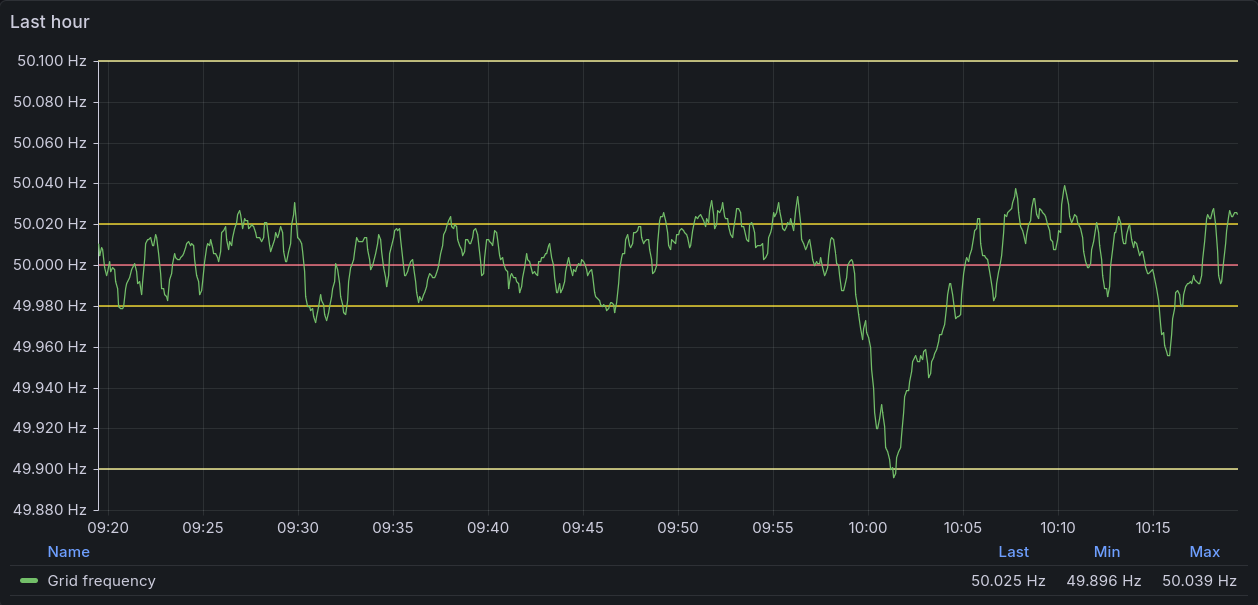Click the 10:00 time axis label
This screenshot has width=1258, height=605.
click(868, 527)
